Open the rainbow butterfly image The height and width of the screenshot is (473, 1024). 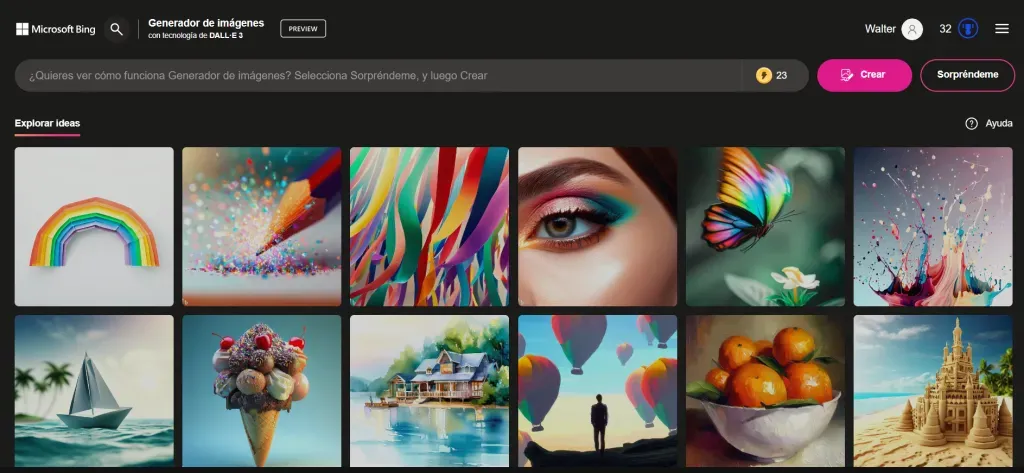pyautogui.click(x=765, y=227)
